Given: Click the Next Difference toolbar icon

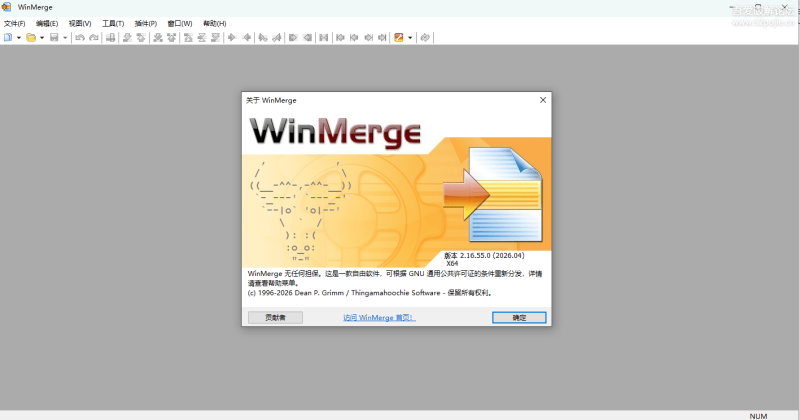Looking at the screenshot, I should click(x=127, y=37).
